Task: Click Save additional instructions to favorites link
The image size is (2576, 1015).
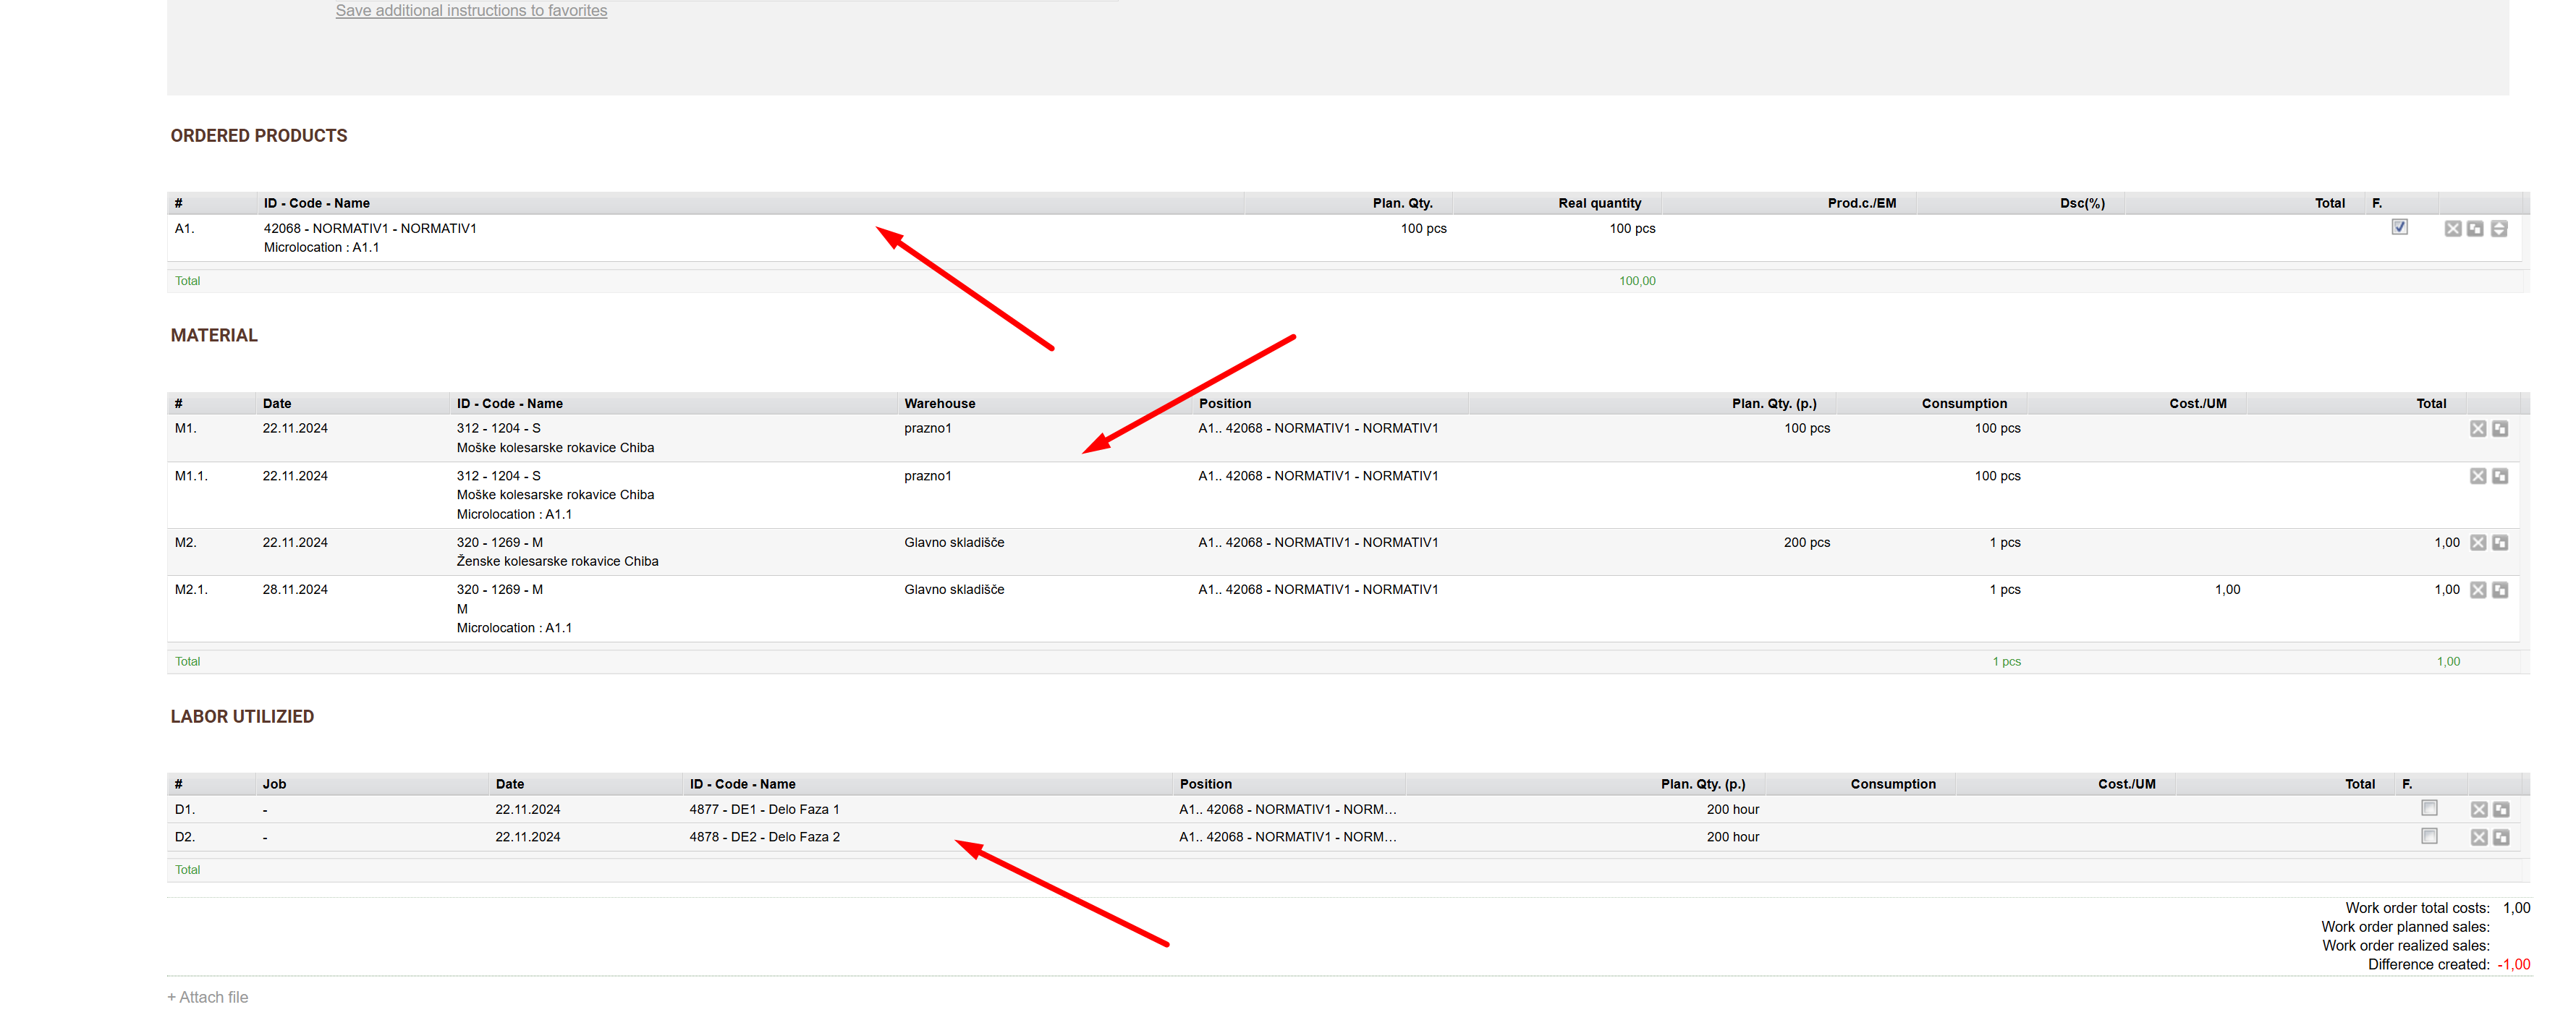Action: pos(471,11)
